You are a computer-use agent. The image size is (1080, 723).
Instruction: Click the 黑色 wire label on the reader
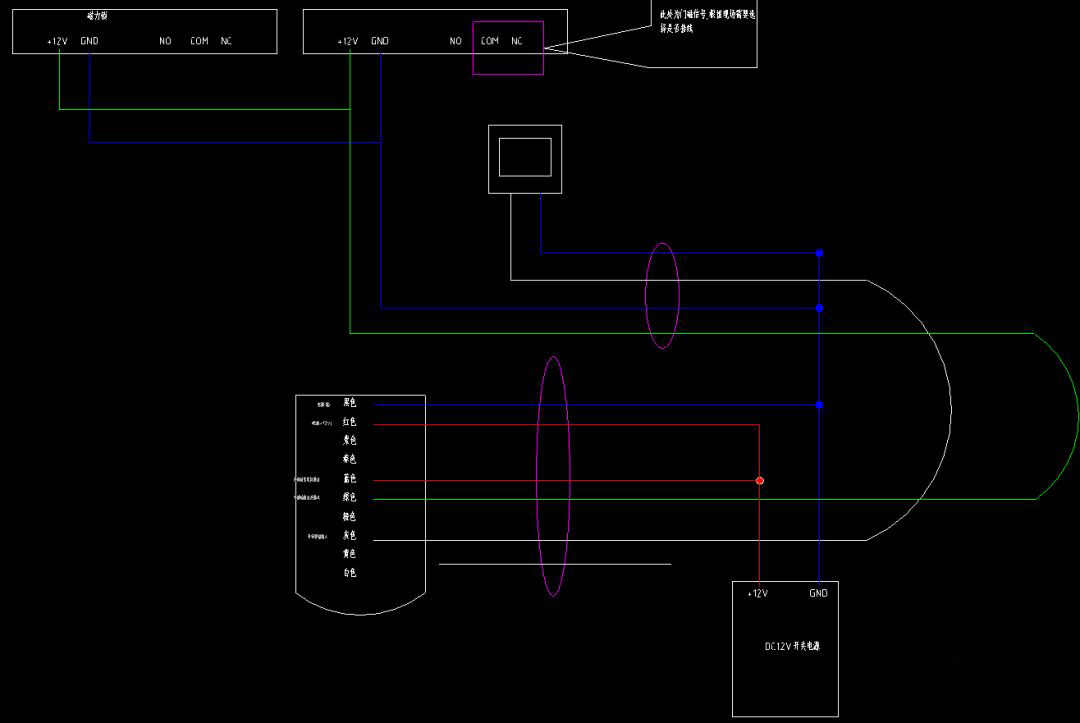coord(349,403)
